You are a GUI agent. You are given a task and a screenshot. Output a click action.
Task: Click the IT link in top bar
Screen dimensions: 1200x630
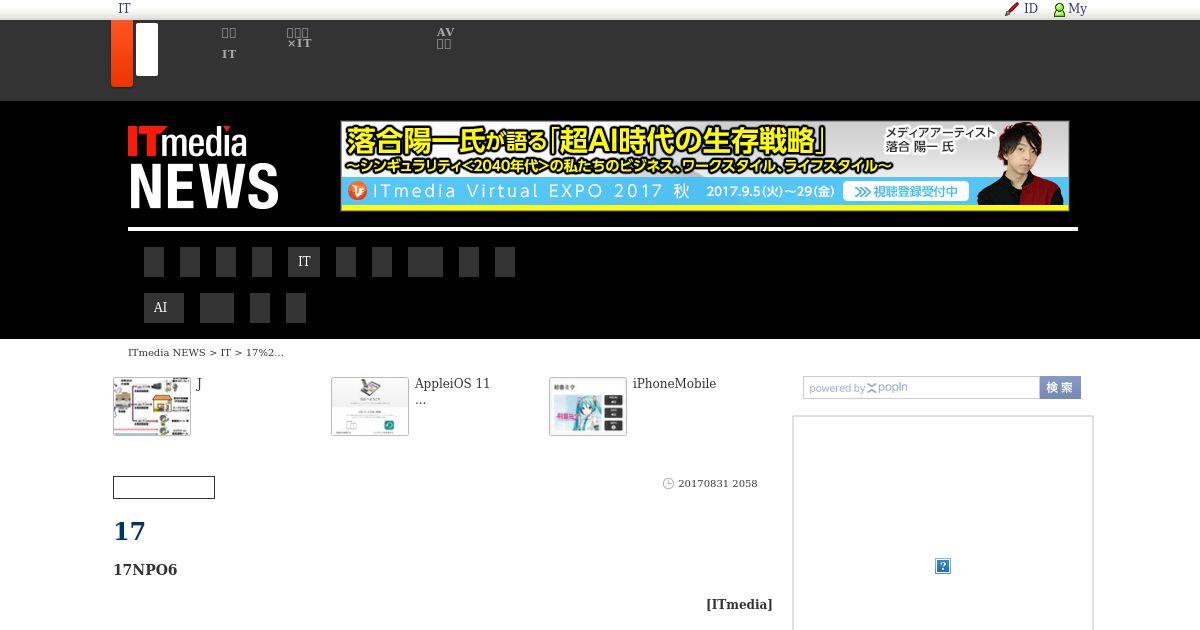(x=124, y=9)
